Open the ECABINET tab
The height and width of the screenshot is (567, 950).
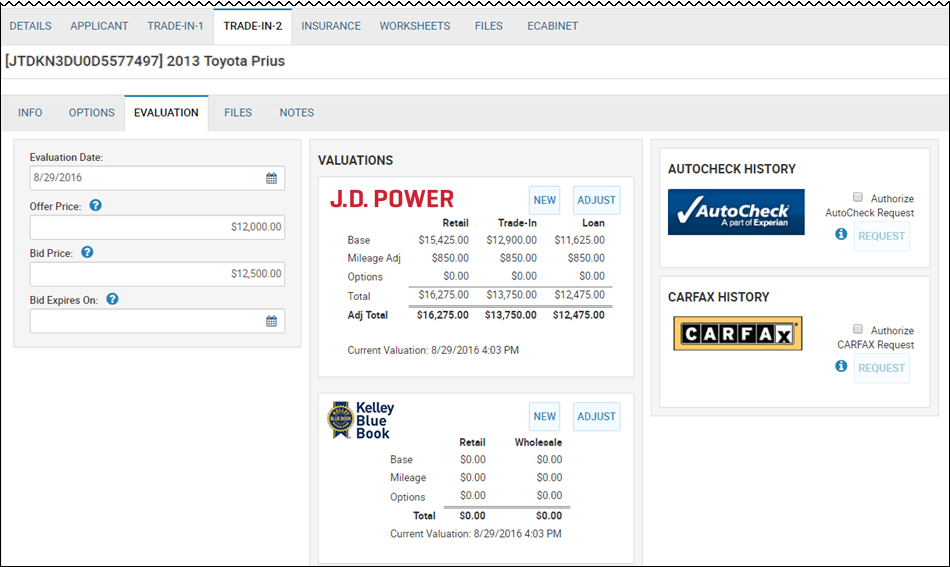click(x=553, y=26)
